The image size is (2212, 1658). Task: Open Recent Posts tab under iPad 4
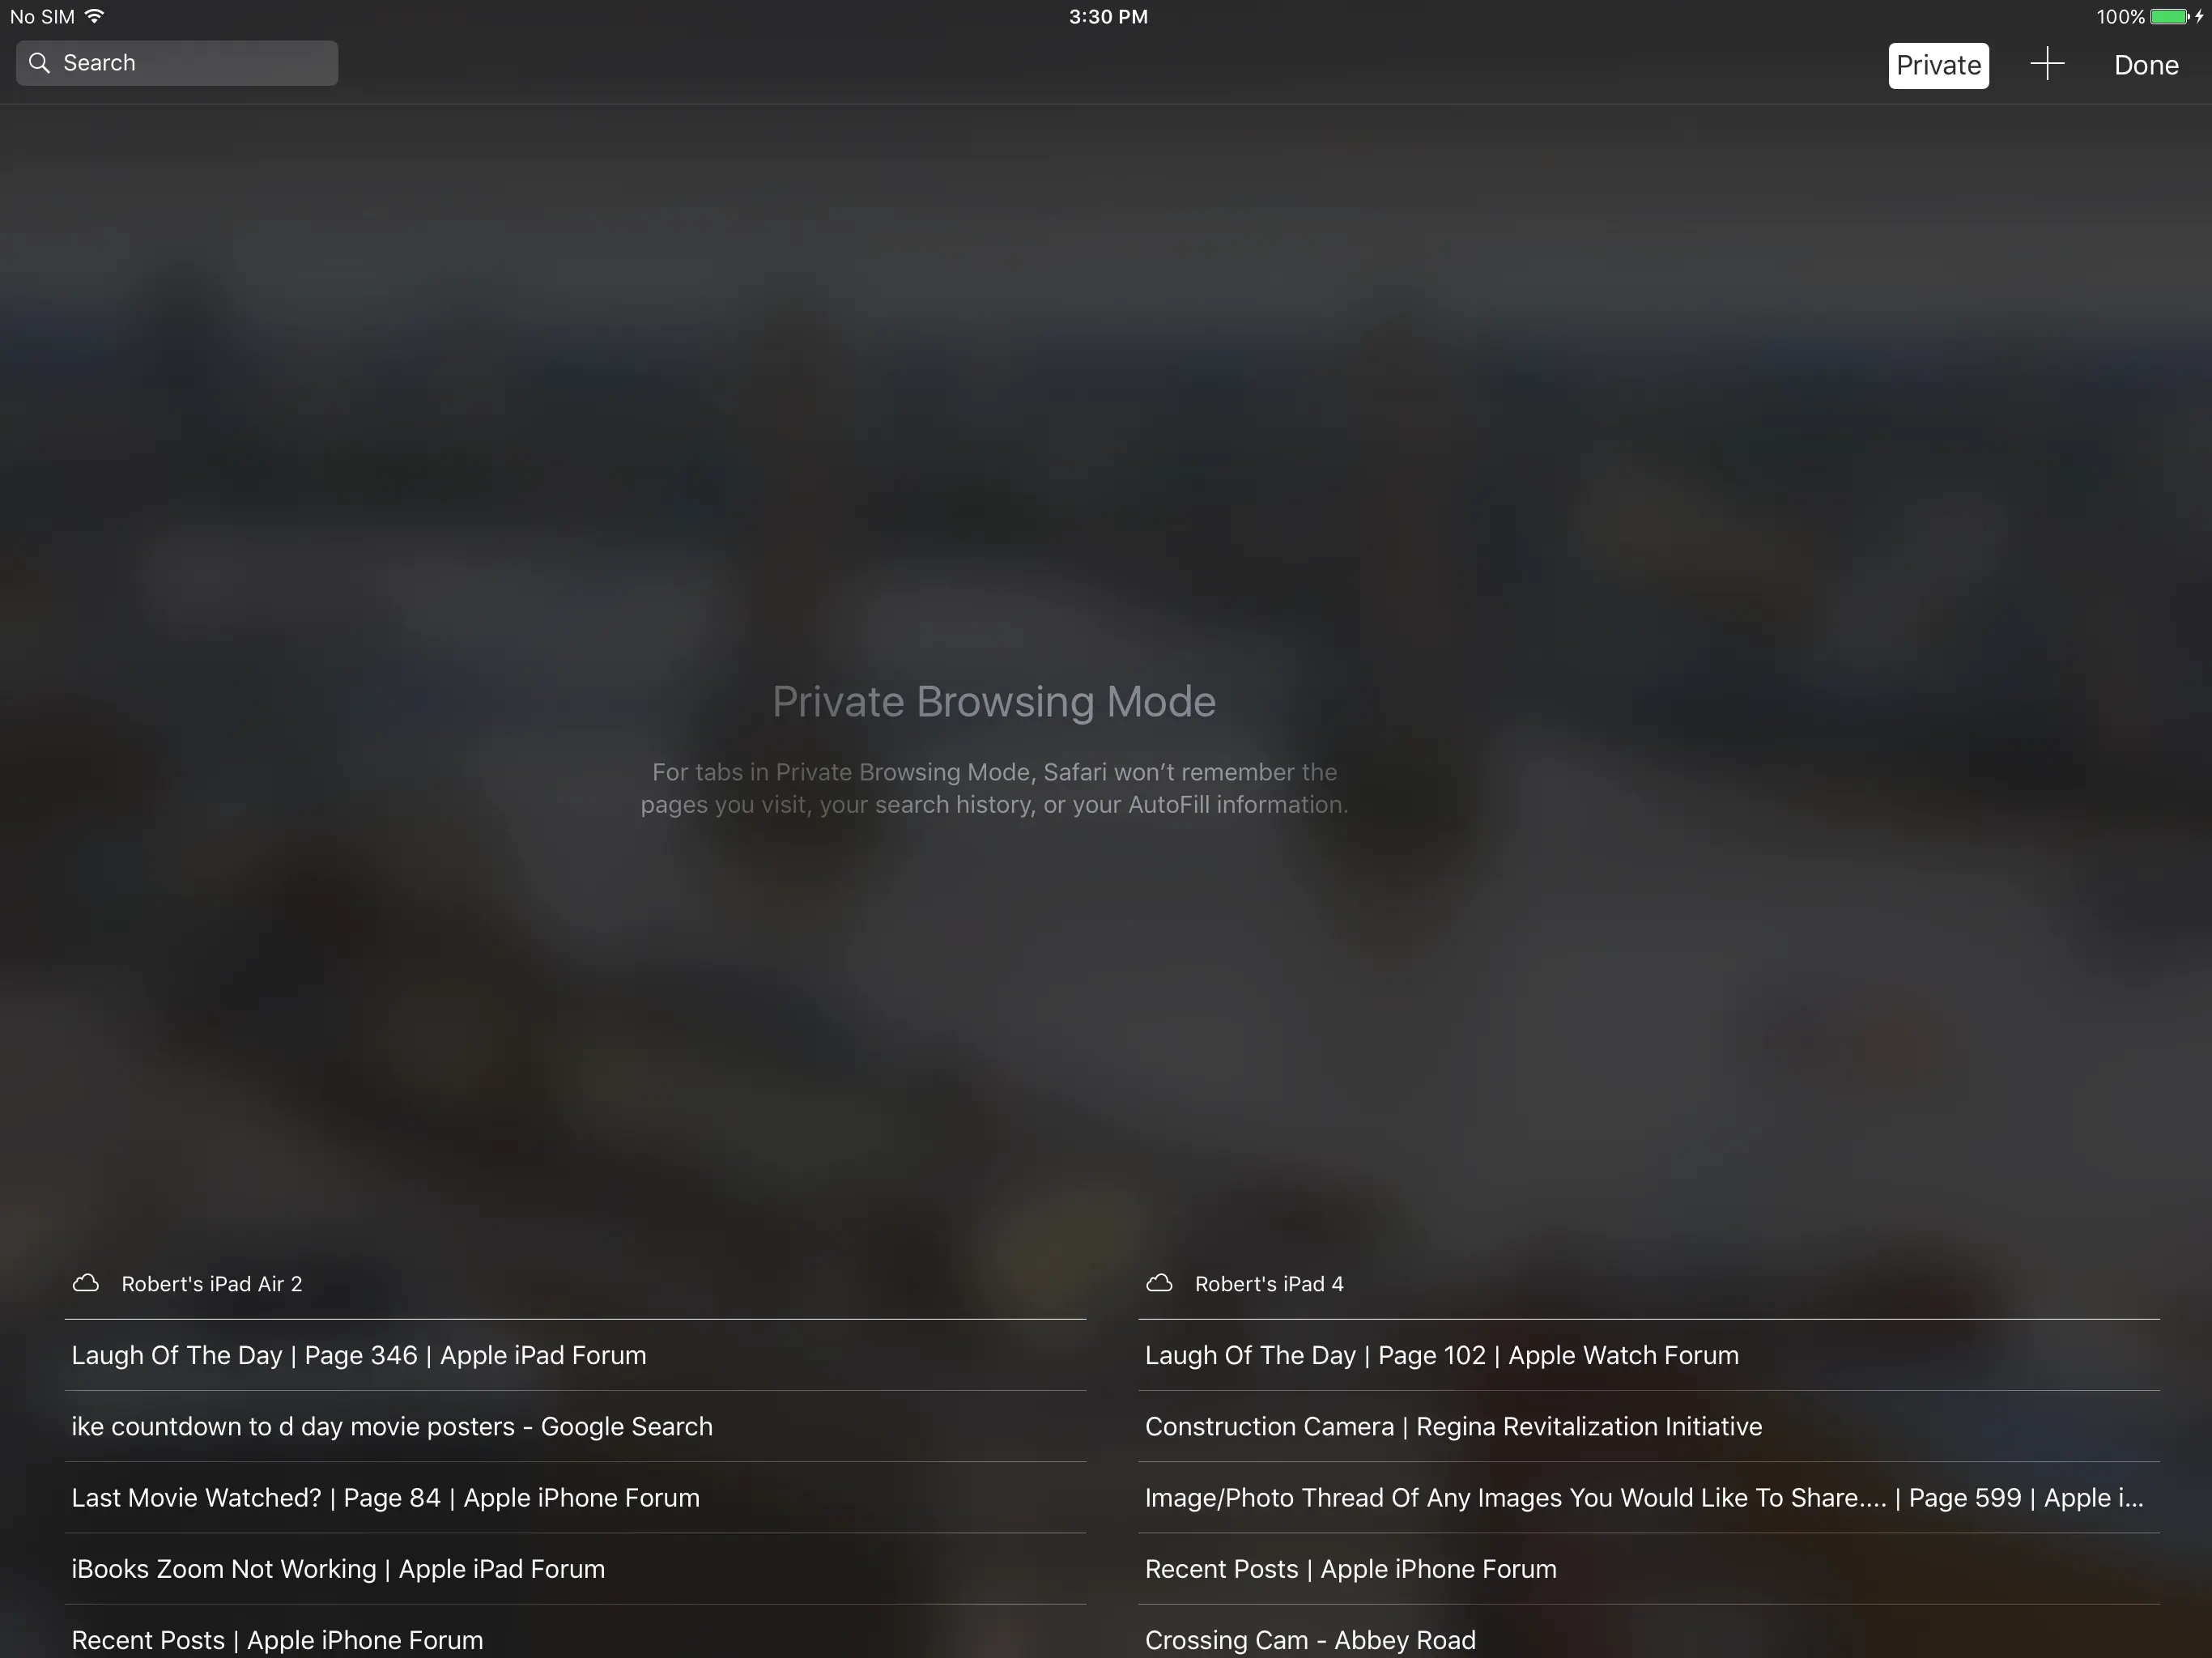coord(1350,1568)
